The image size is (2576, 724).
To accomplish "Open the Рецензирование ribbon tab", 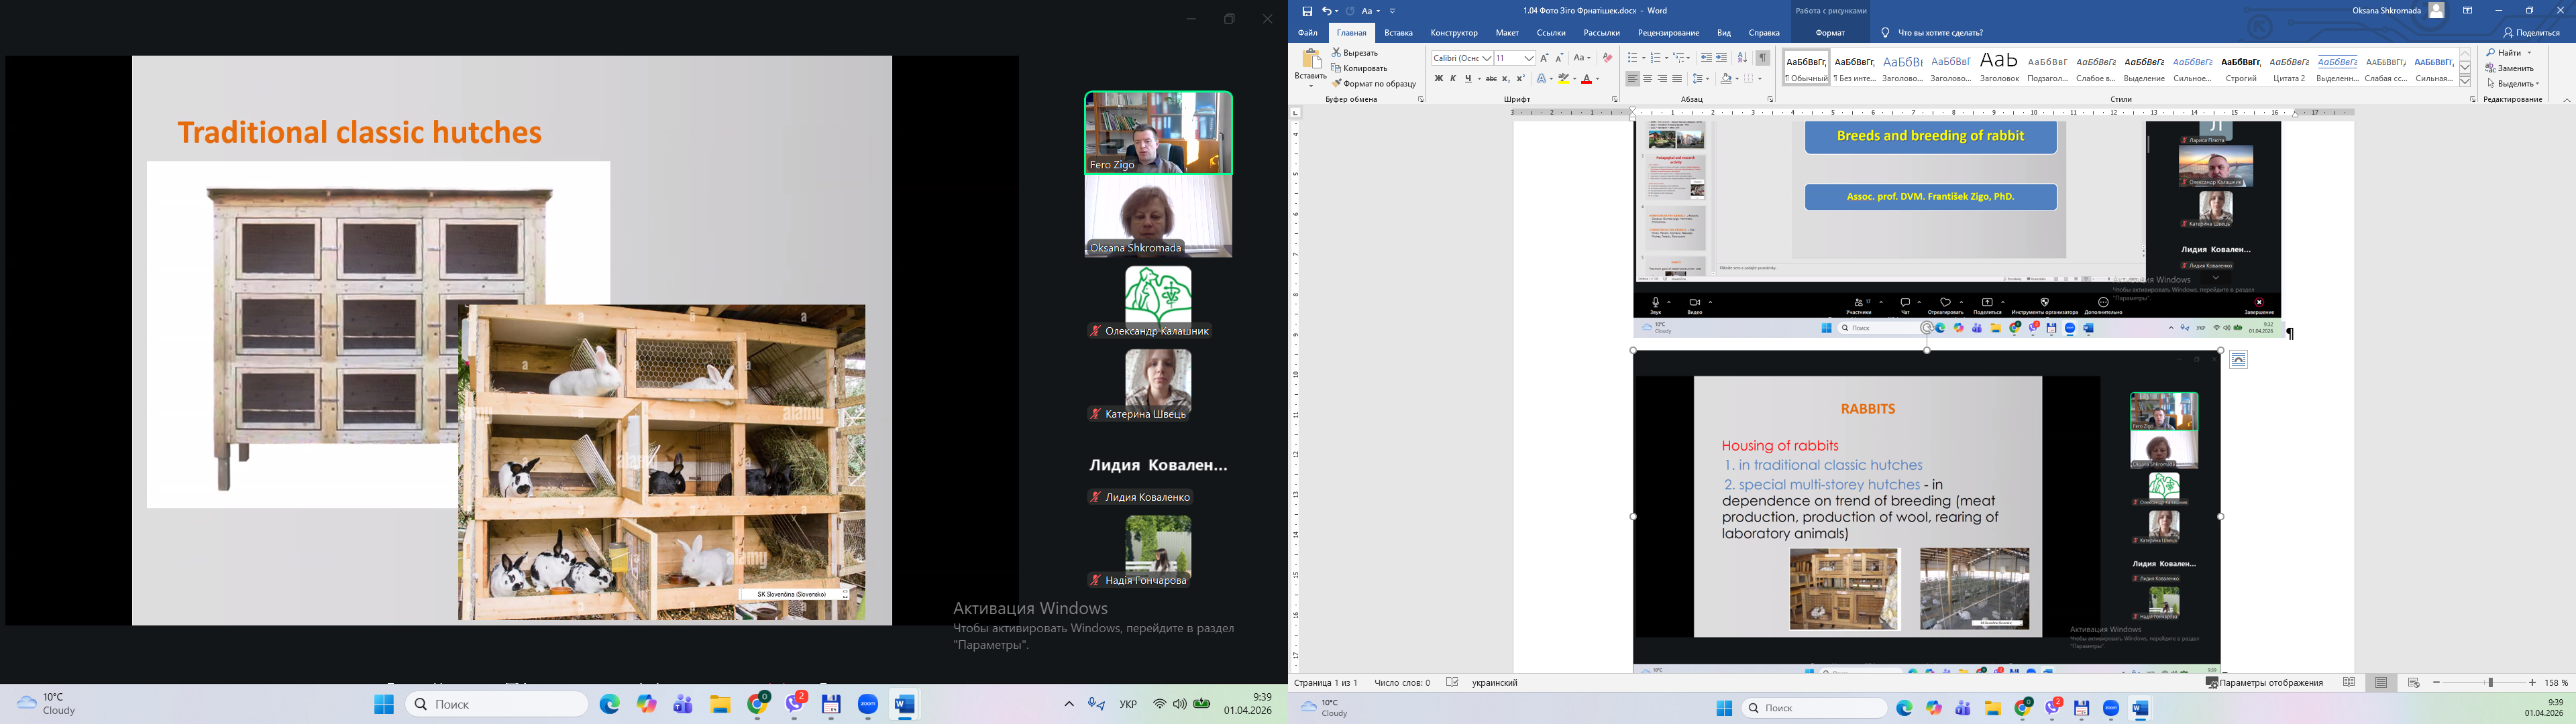I will tap(1668, 33).
